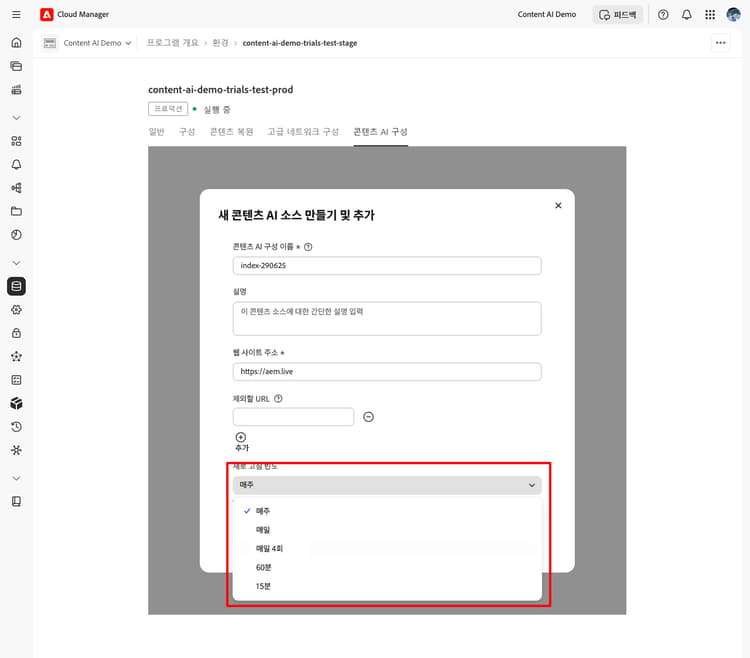Click the 프로덕션 environment badge

coord(168,109)
